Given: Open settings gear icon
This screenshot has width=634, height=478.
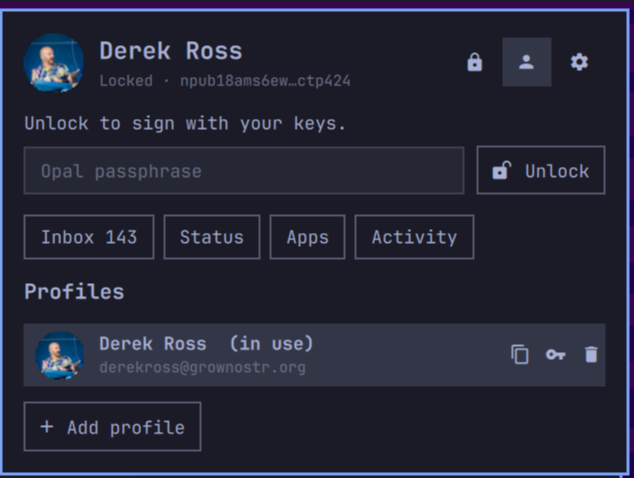Looking at the screenshot, I should pyautogui.click(x=579, y=62).
